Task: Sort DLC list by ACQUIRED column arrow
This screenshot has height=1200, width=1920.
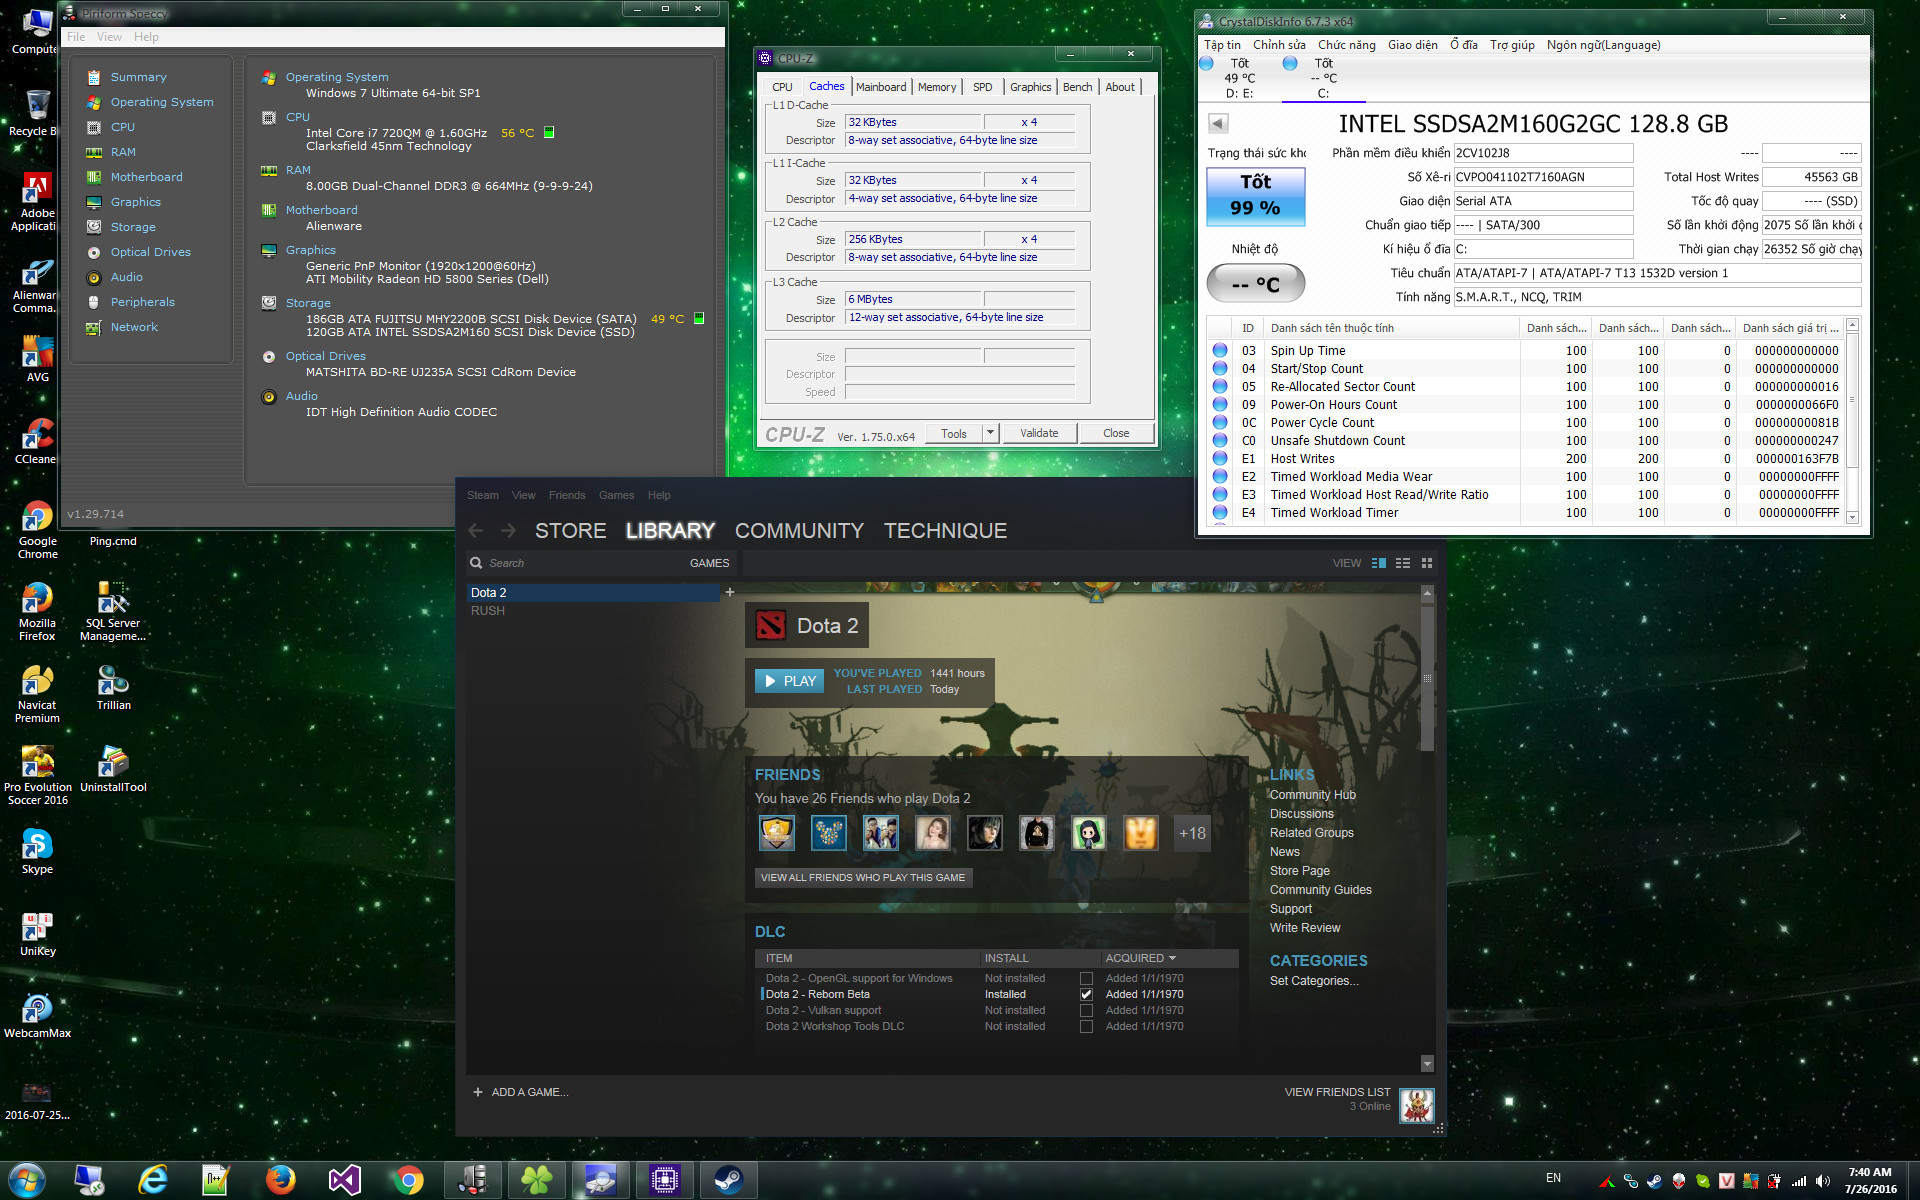Action: click(x=1172, y=958)
